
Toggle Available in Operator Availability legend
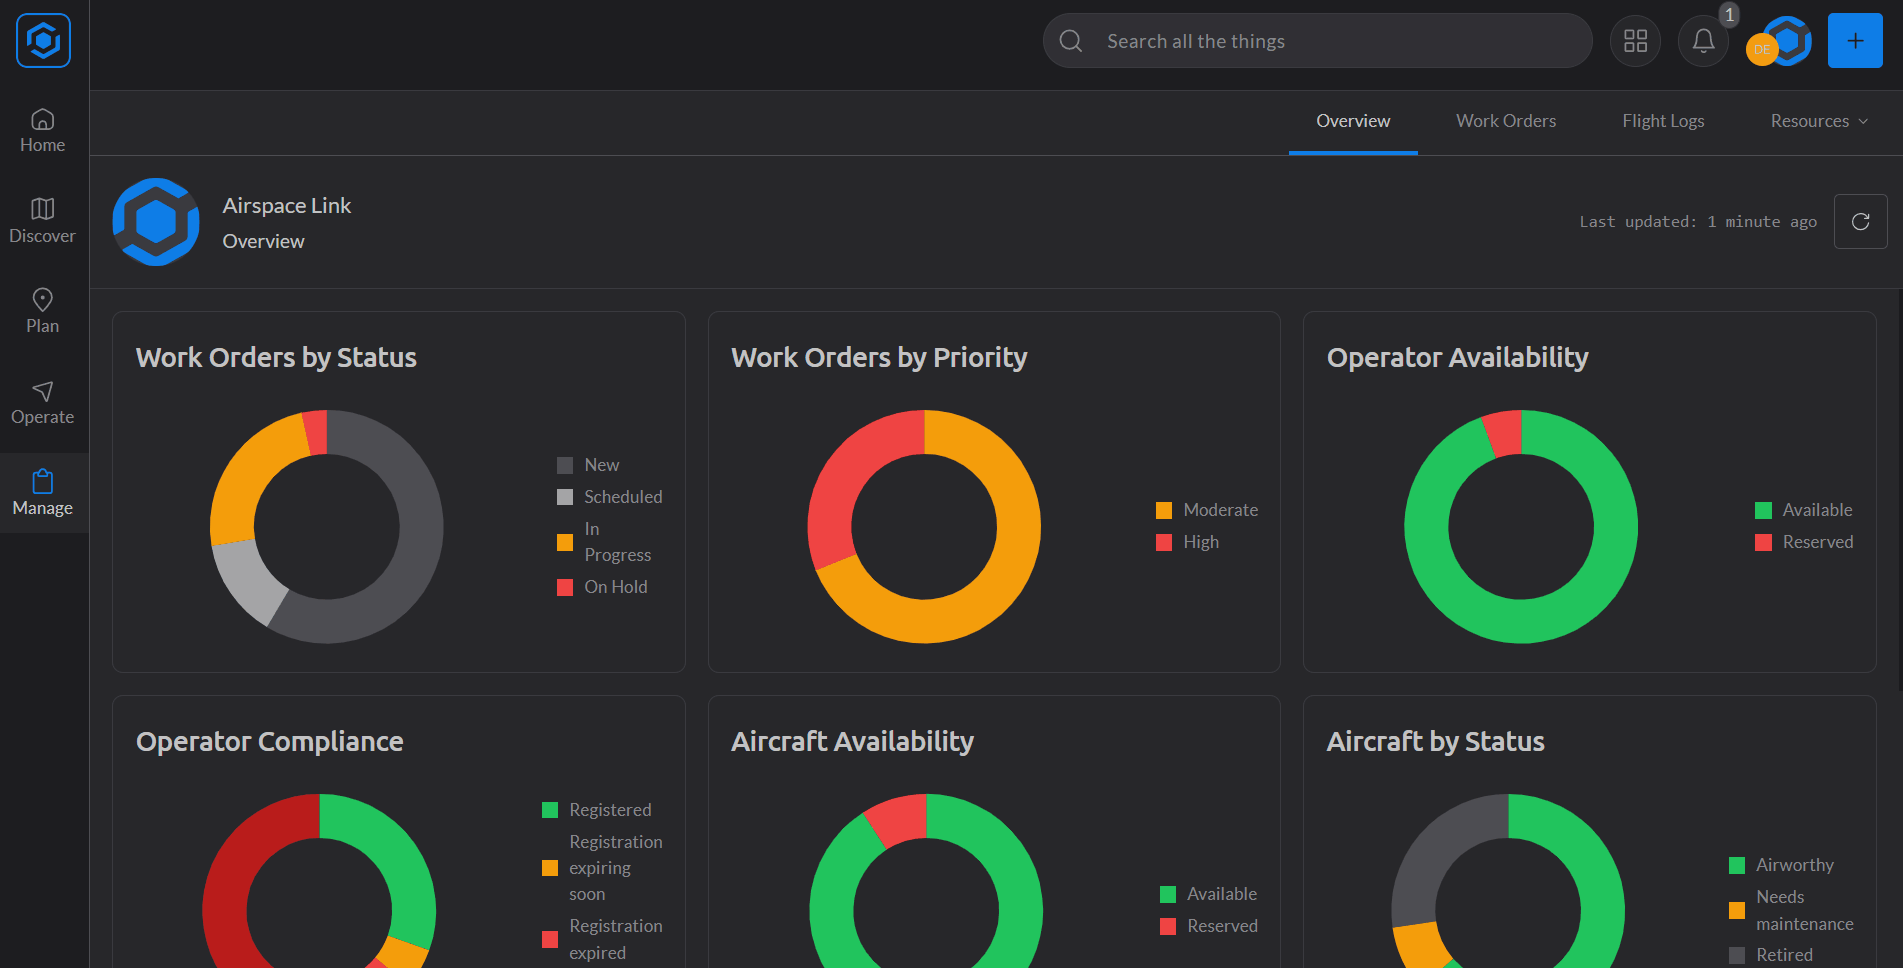point(1804,510)
